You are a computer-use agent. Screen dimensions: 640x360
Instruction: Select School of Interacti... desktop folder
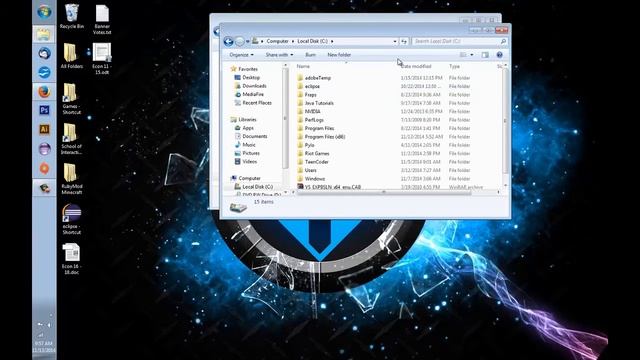click(72, 139)
